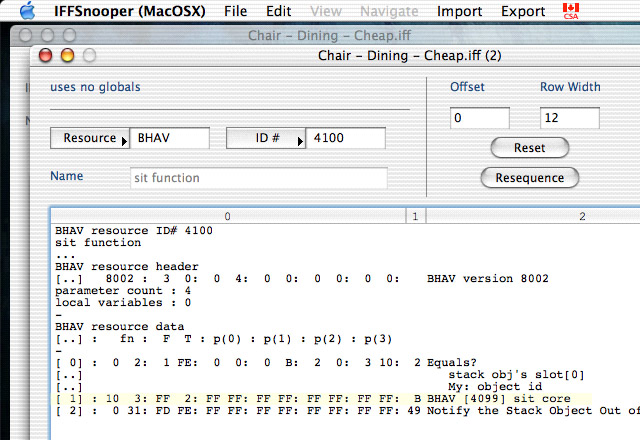Click the ID field showing 4100
640x440 pixels.
click(x=345, y=139)
